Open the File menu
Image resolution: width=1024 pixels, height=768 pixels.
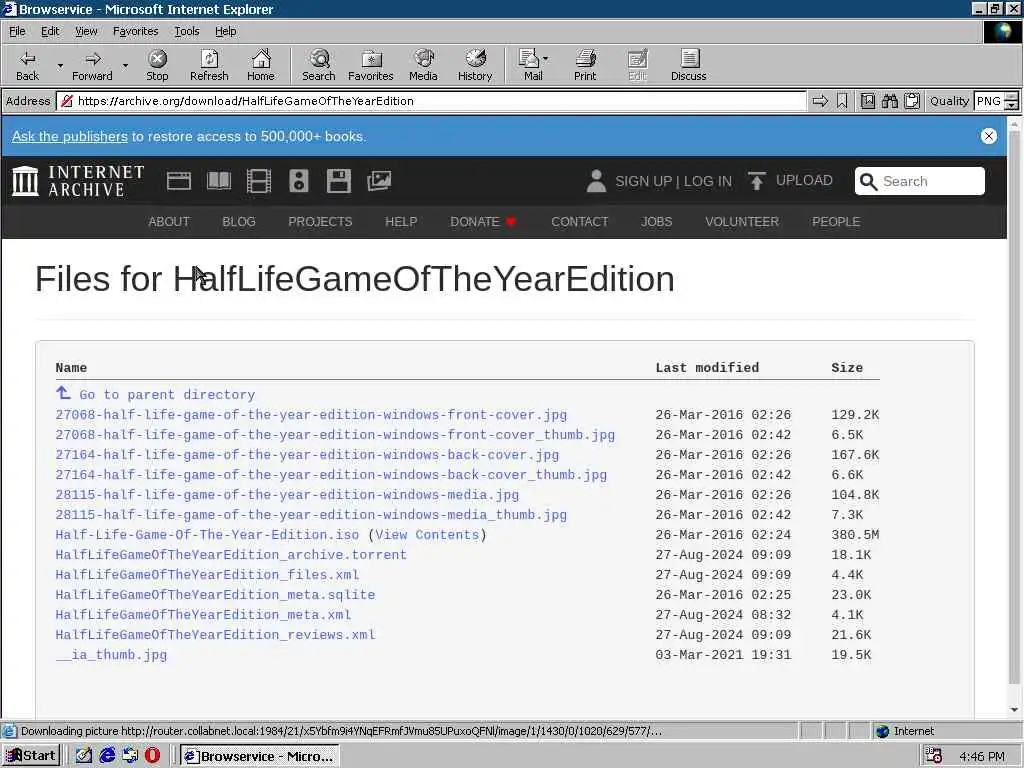click(17, 31)
